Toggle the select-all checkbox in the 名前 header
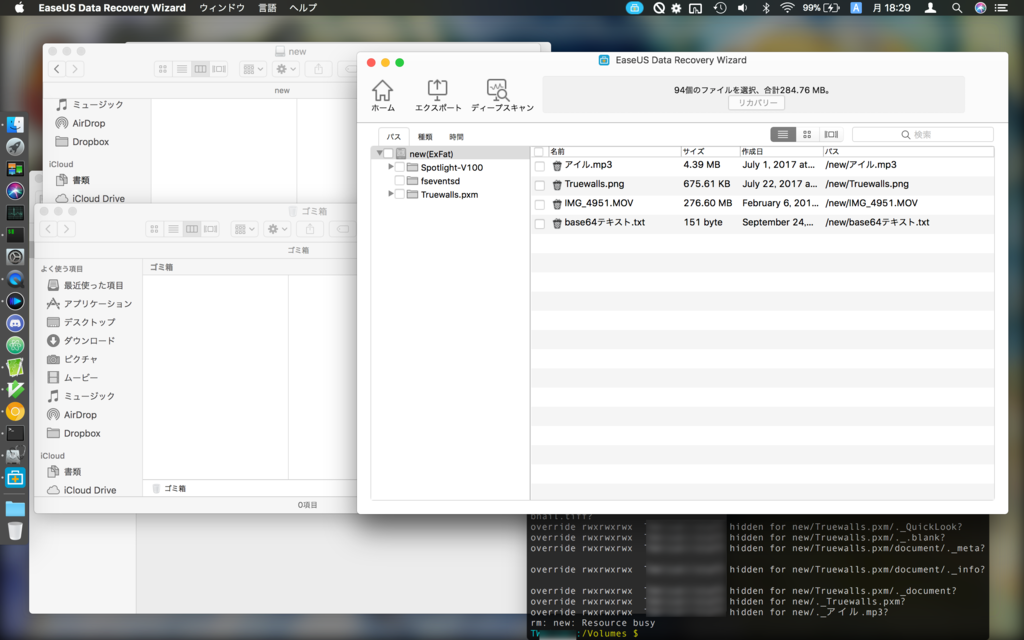The width and height of the screenshot is (1024, 640). point(539,152)
